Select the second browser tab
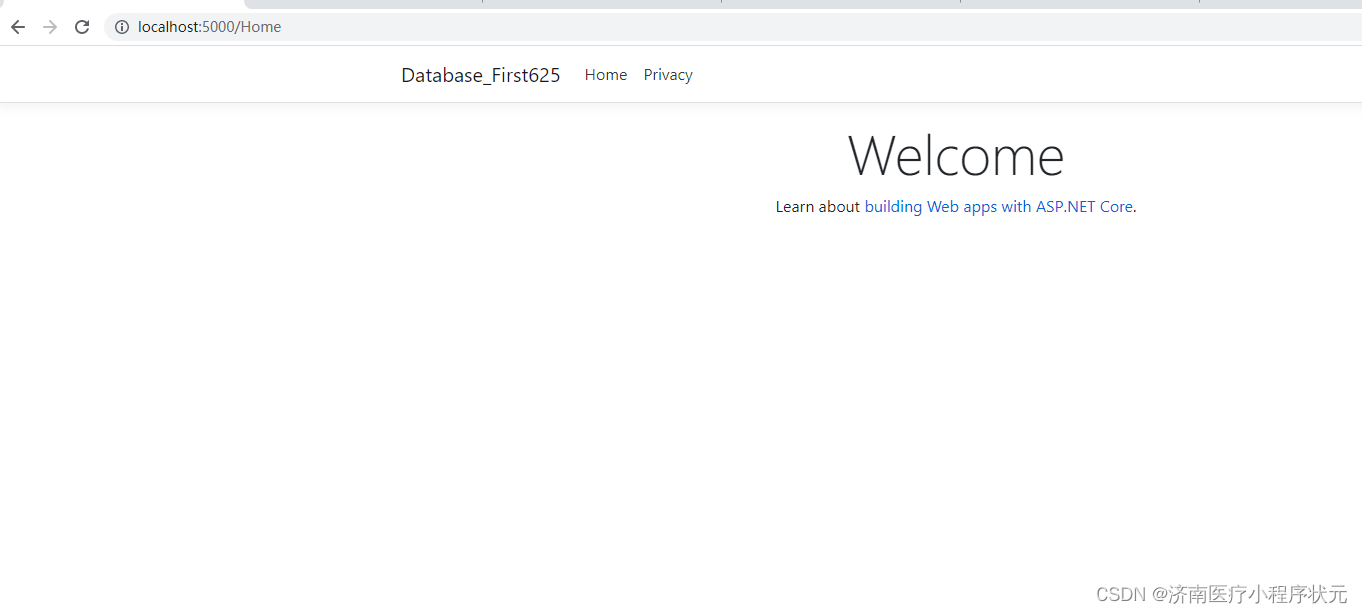 [x=360, y=4]
